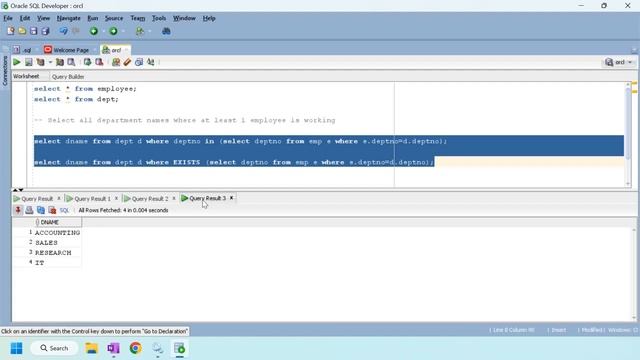This screenshot has width=640, height=360.
Task: Click the Run Script icon
Action: click(29, 62)
